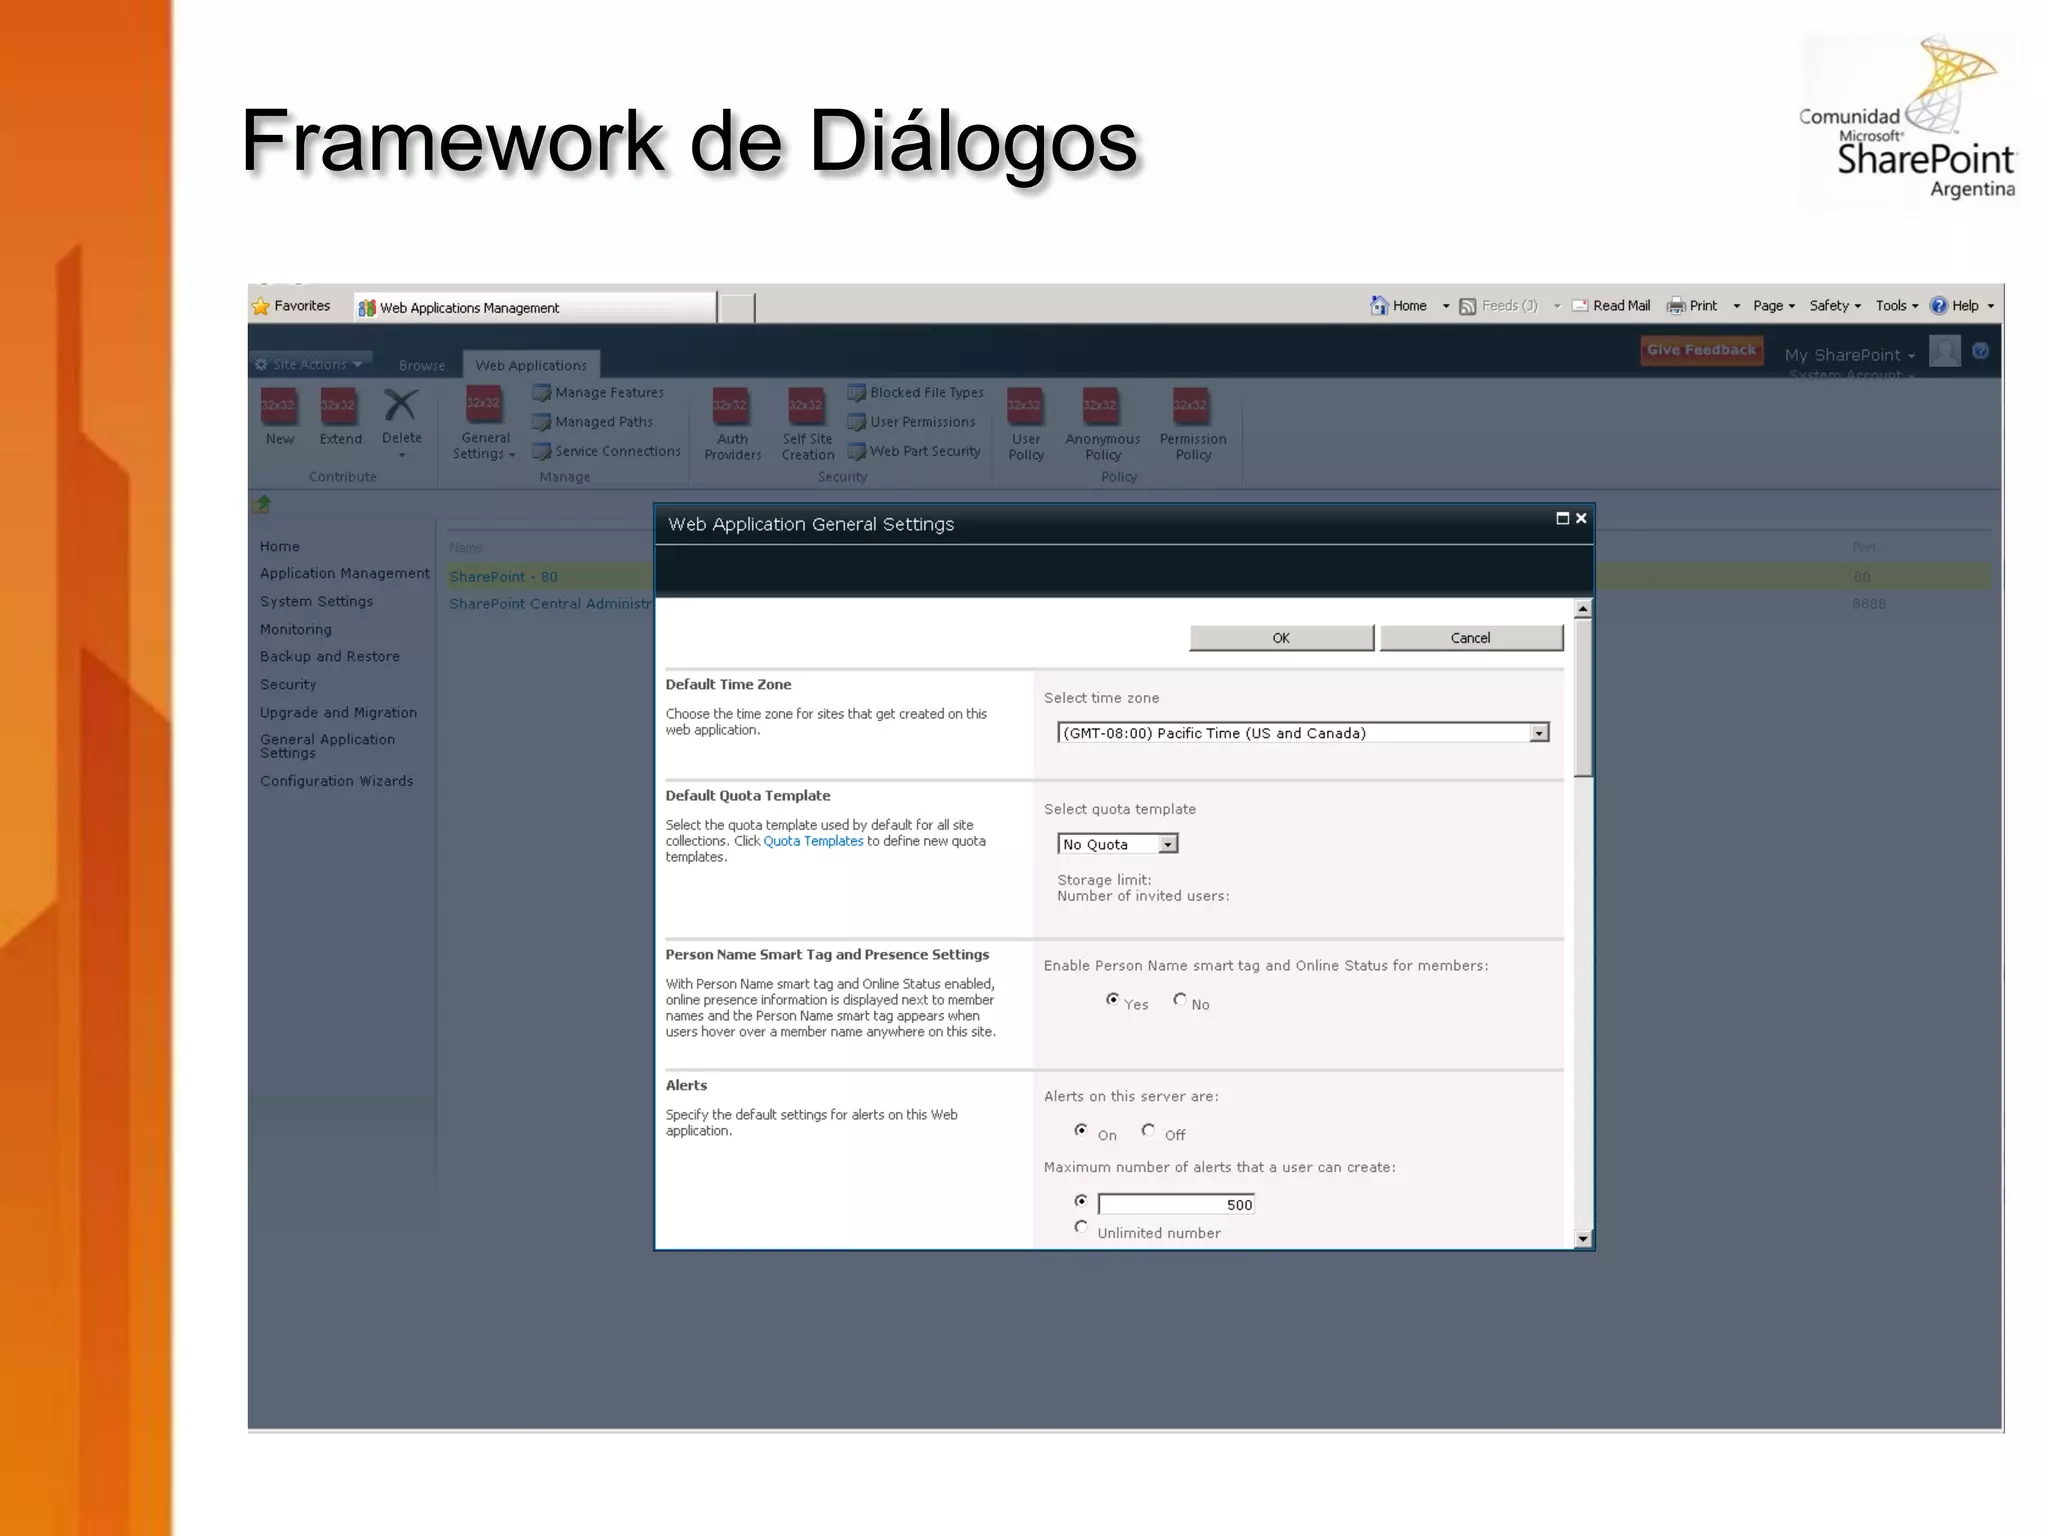Open Self Site Creation ribbon icon
The width and height of the screenshot is (2048, 1536).
click(806, 406)
